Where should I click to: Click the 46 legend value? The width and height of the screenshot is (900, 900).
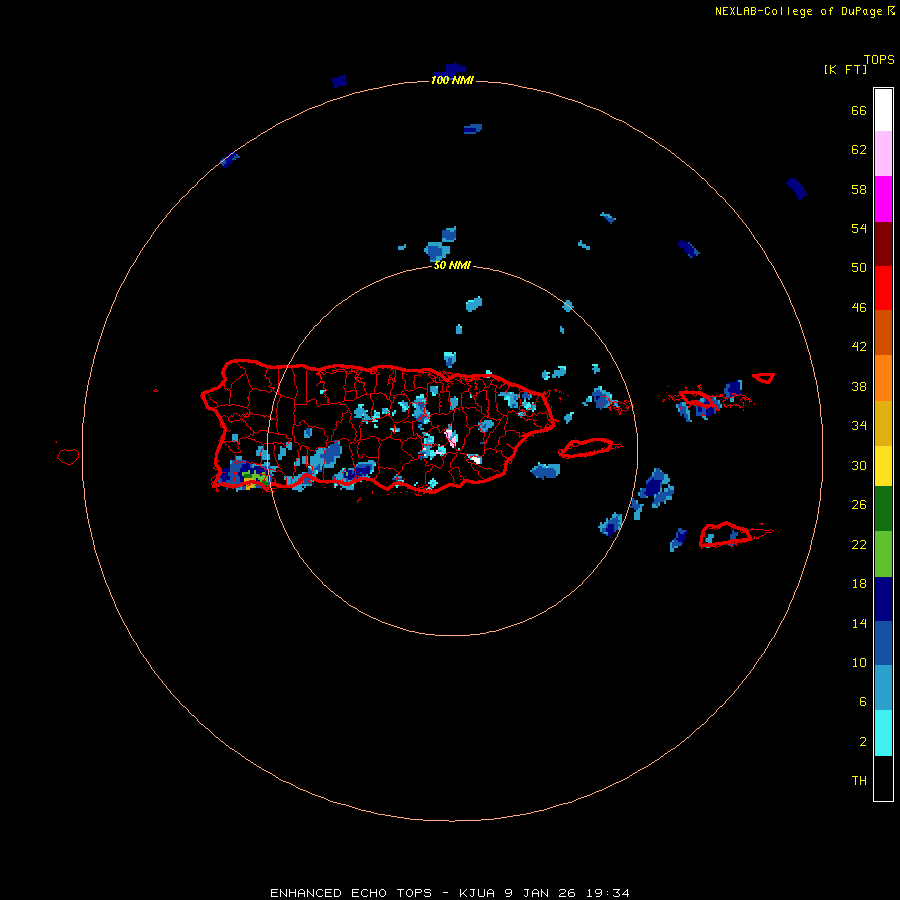click(859, 308)
